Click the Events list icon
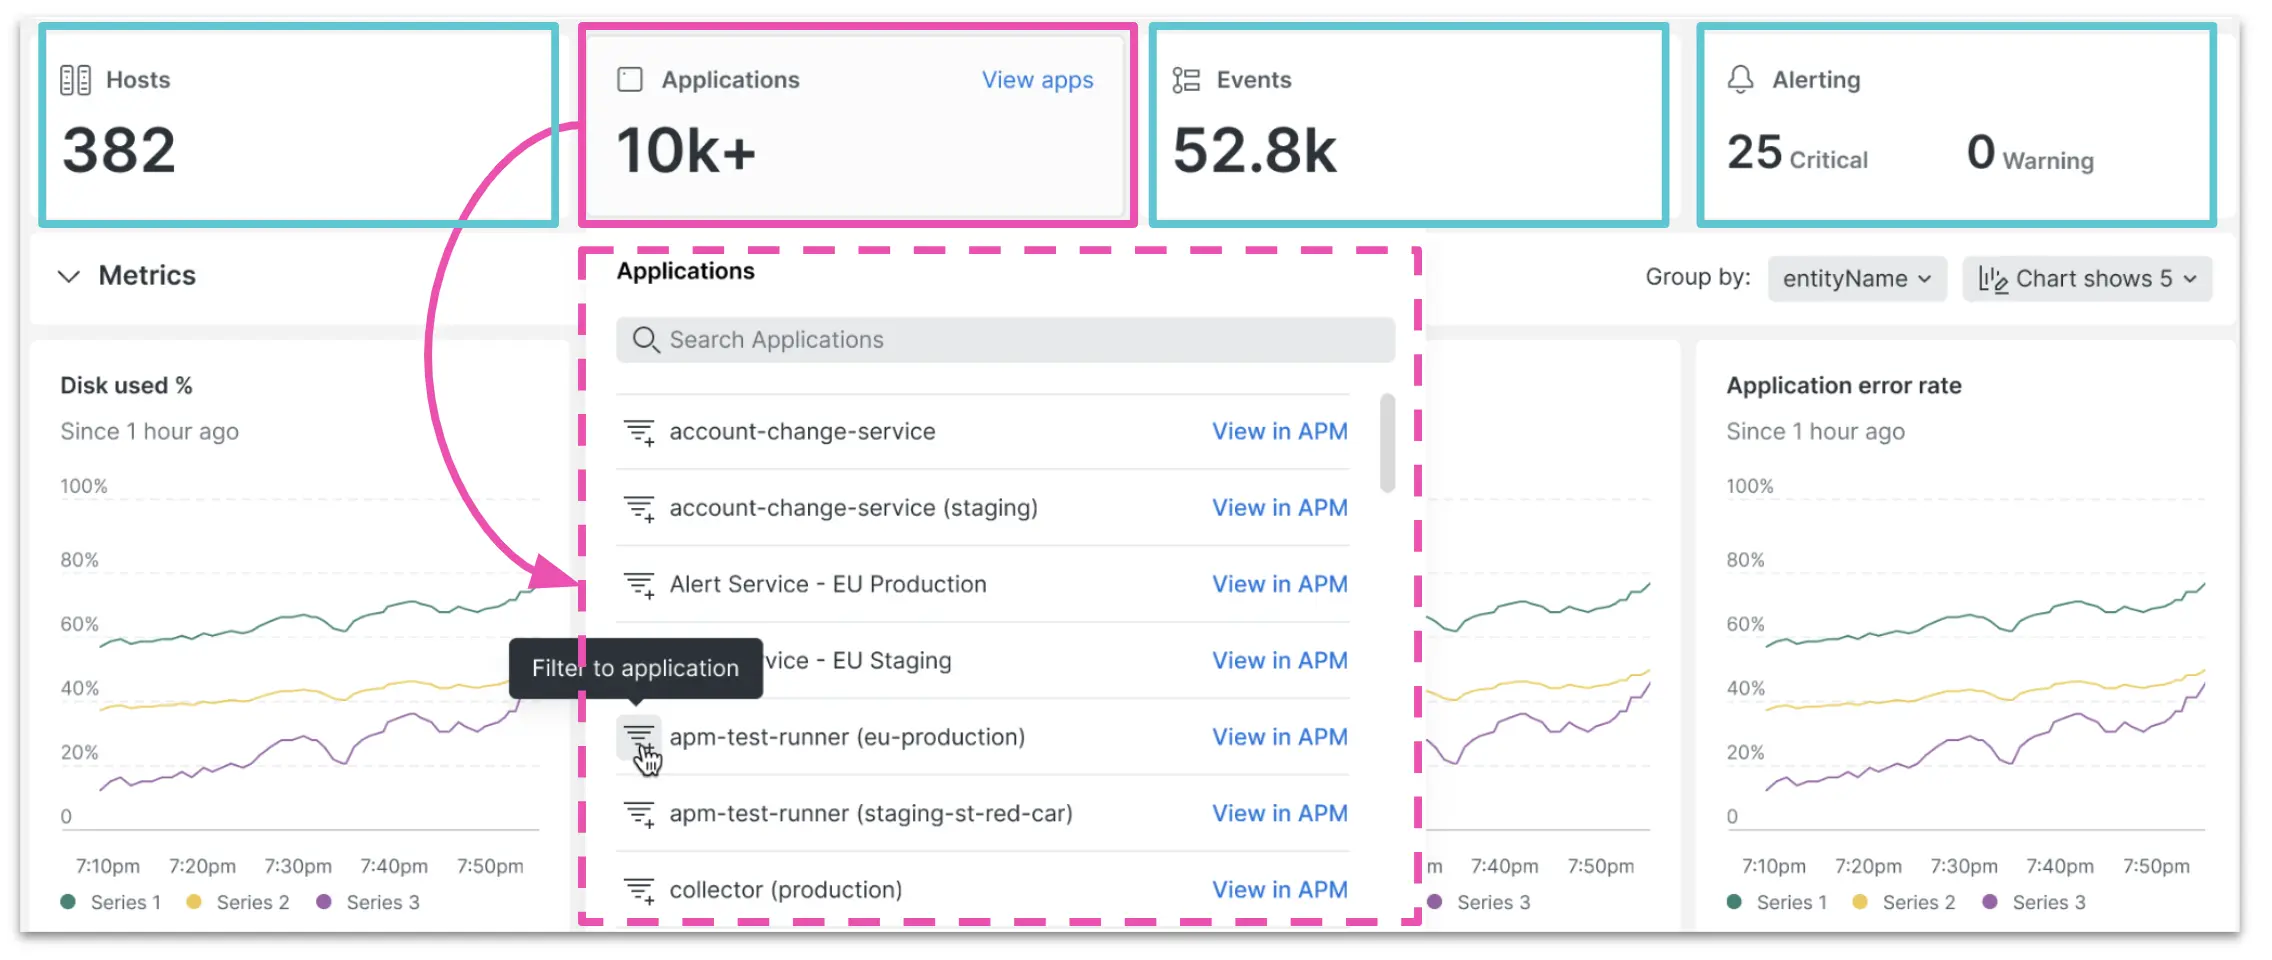2272x960 pixels. (x=1186, y=80)
